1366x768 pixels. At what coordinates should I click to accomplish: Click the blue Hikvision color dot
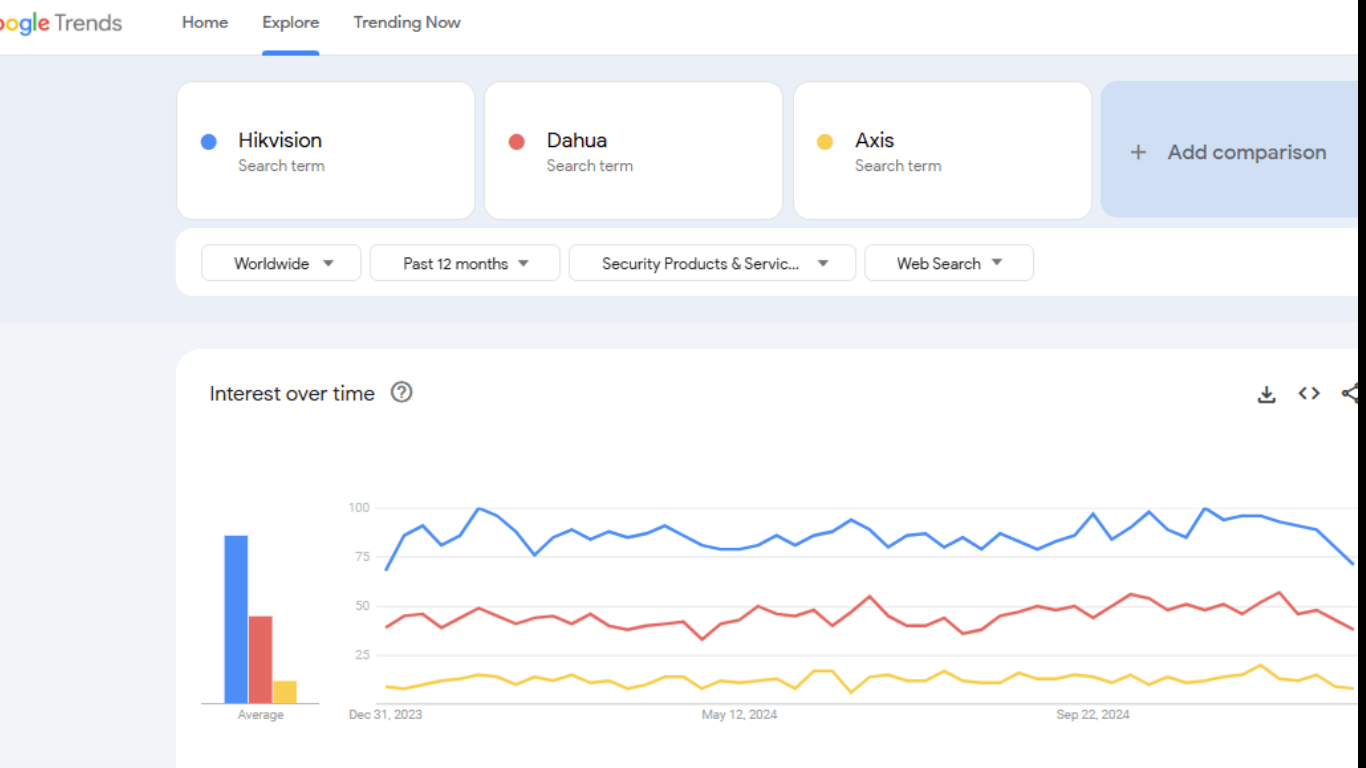(209, 142)
